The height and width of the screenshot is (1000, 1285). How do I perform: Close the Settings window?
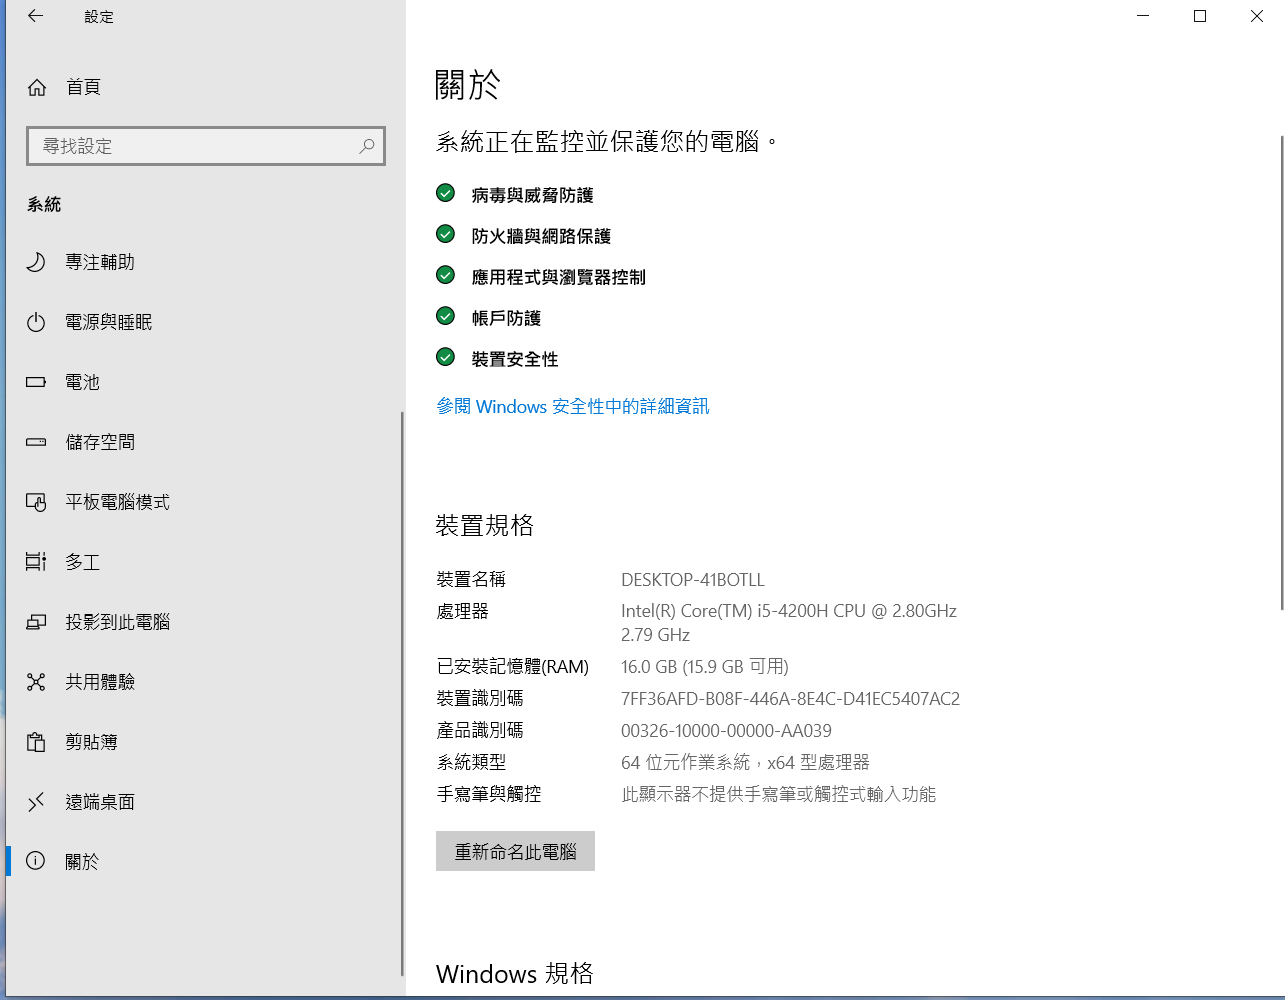pos(1257,16)
